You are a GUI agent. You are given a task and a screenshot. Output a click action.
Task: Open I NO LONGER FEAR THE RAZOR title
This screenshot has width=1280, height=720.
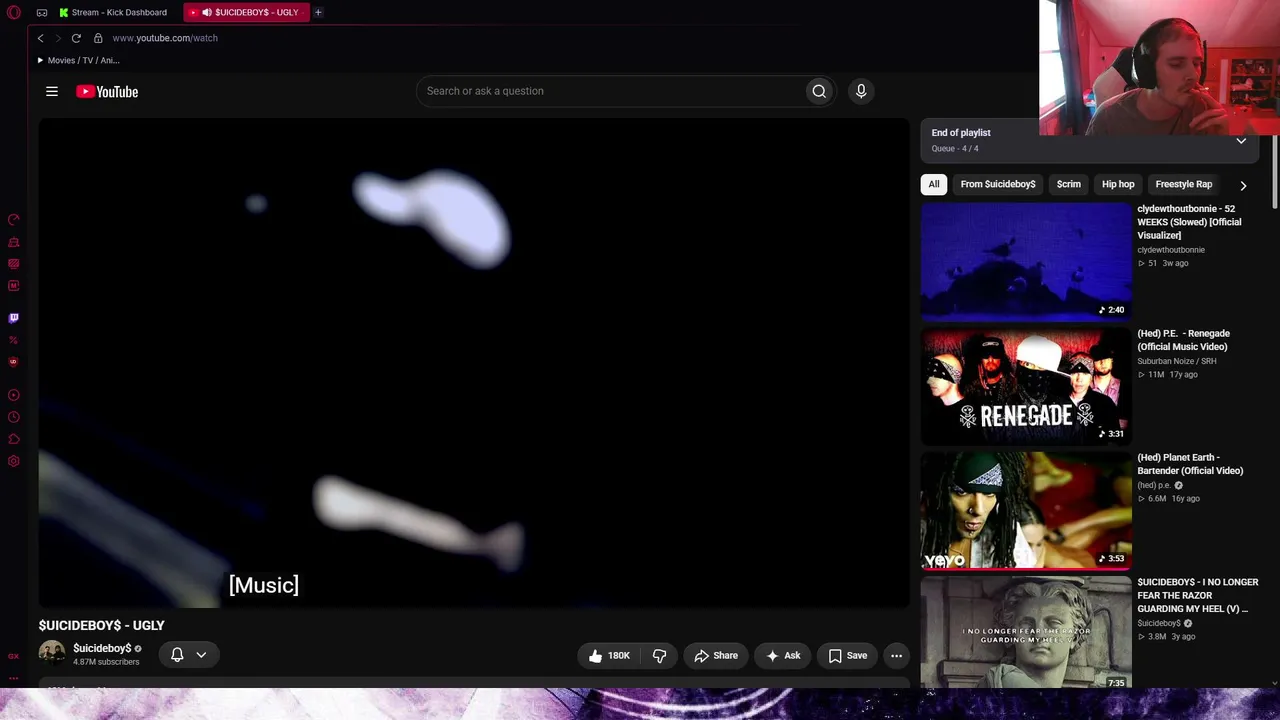1198,595
